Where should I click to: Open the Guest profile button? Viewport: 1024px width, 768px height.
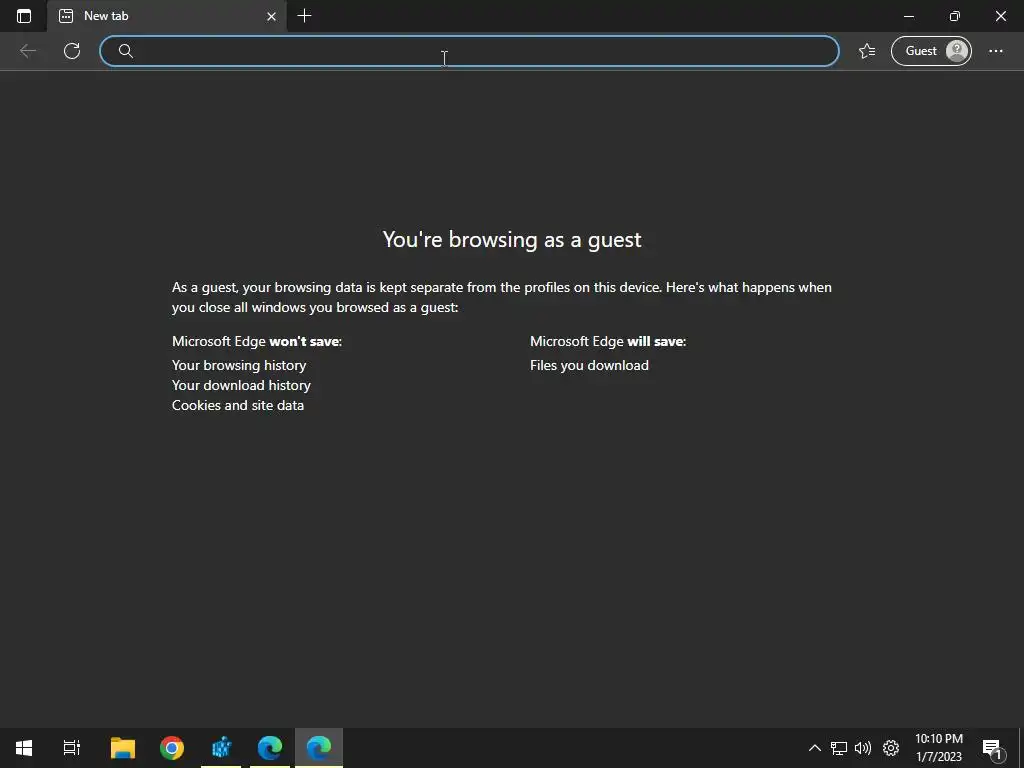[x=931, y=51]
